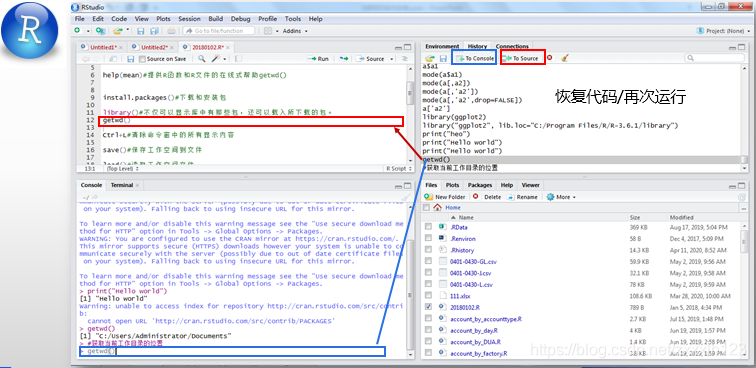Screen dimensions: 756x368
Task: Click the code tools magic wand icon
Action: click(x=216, y=59)
